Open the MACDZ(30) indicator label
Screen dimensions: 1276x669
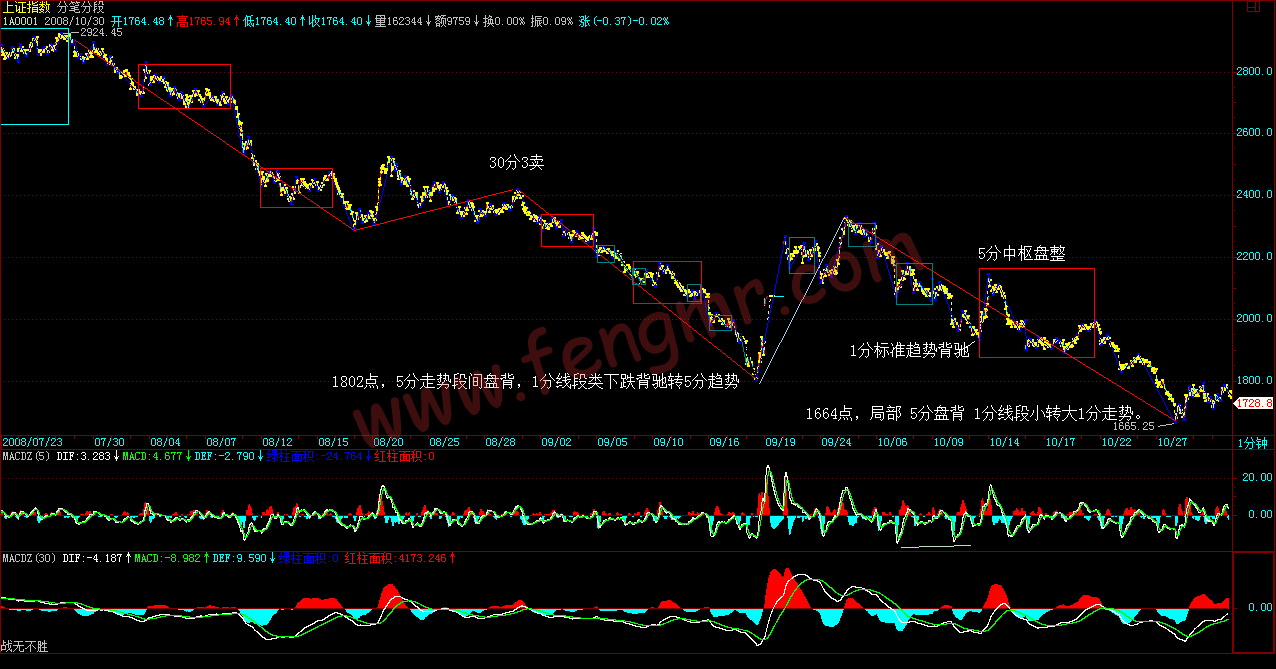[27, 558]
